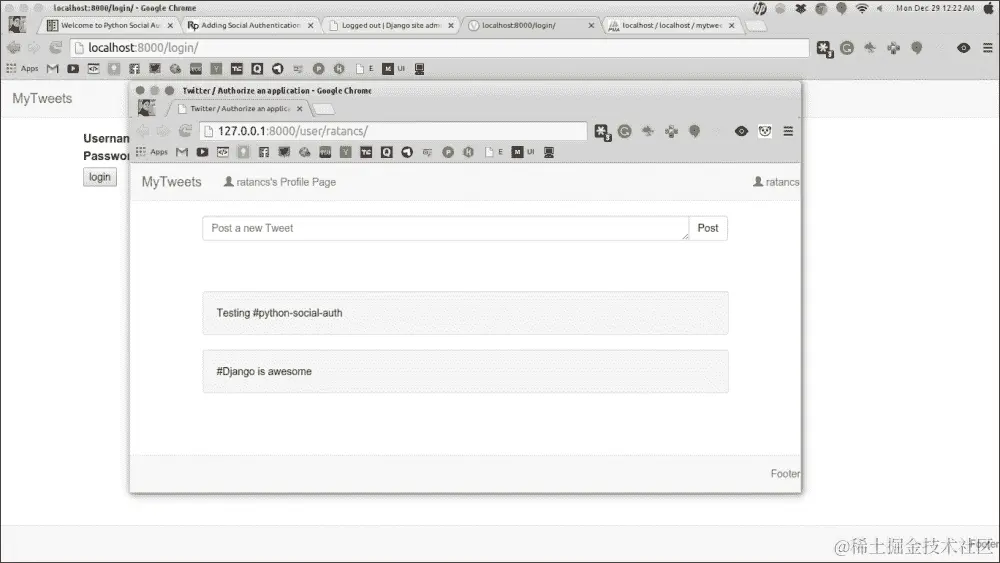Click the MyTweets brand link in the background page
1000x563 pixels.
click(42, 98)
